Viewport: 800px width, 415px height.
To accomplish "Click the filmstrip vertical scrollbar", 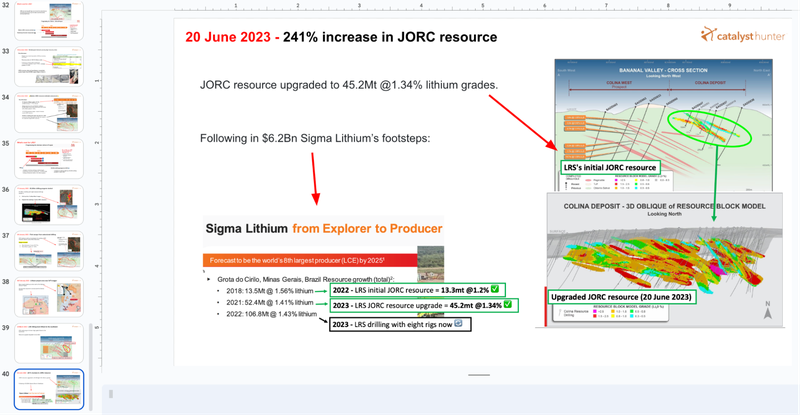I will click(91, 367).
